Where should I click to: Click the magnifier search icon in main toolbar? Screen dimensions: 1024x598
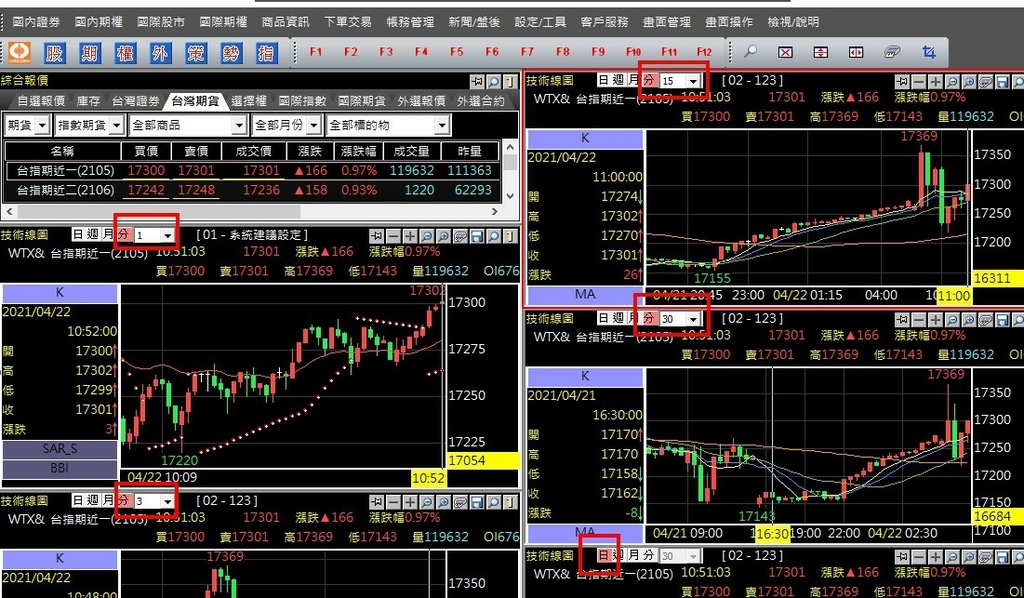coord(750,52)
